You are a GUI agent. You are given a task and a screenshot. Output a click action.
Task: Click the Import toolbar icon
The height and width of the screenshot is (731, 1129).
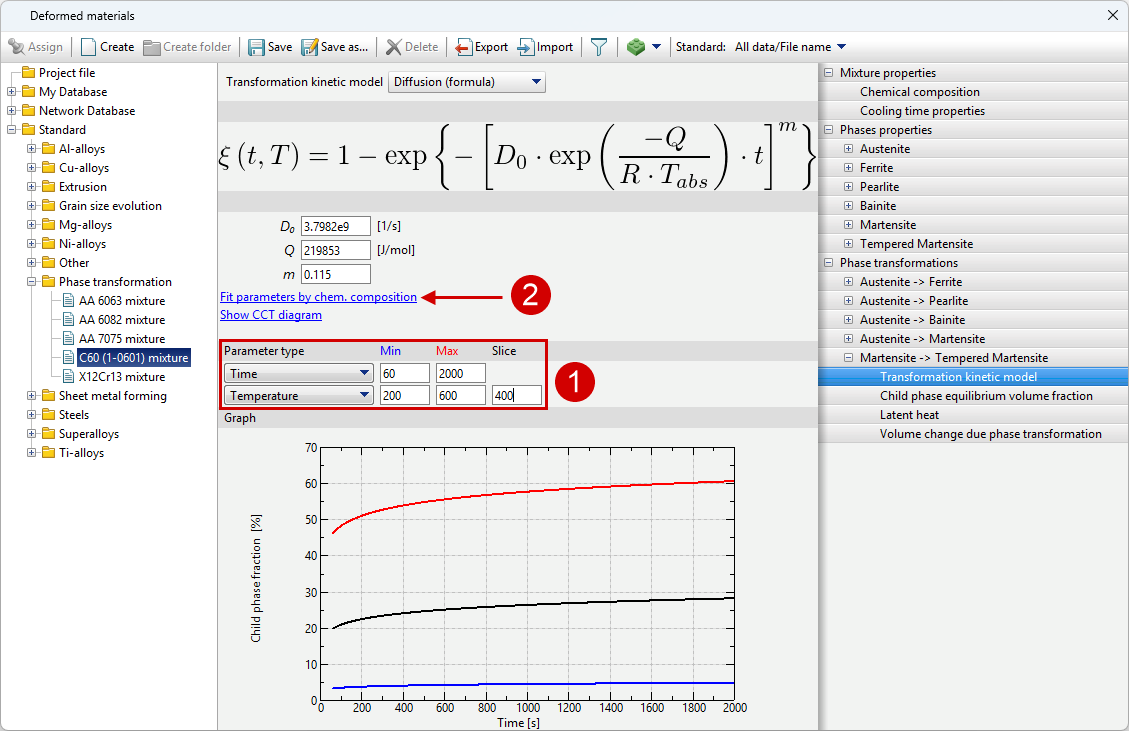pos(526,47)
